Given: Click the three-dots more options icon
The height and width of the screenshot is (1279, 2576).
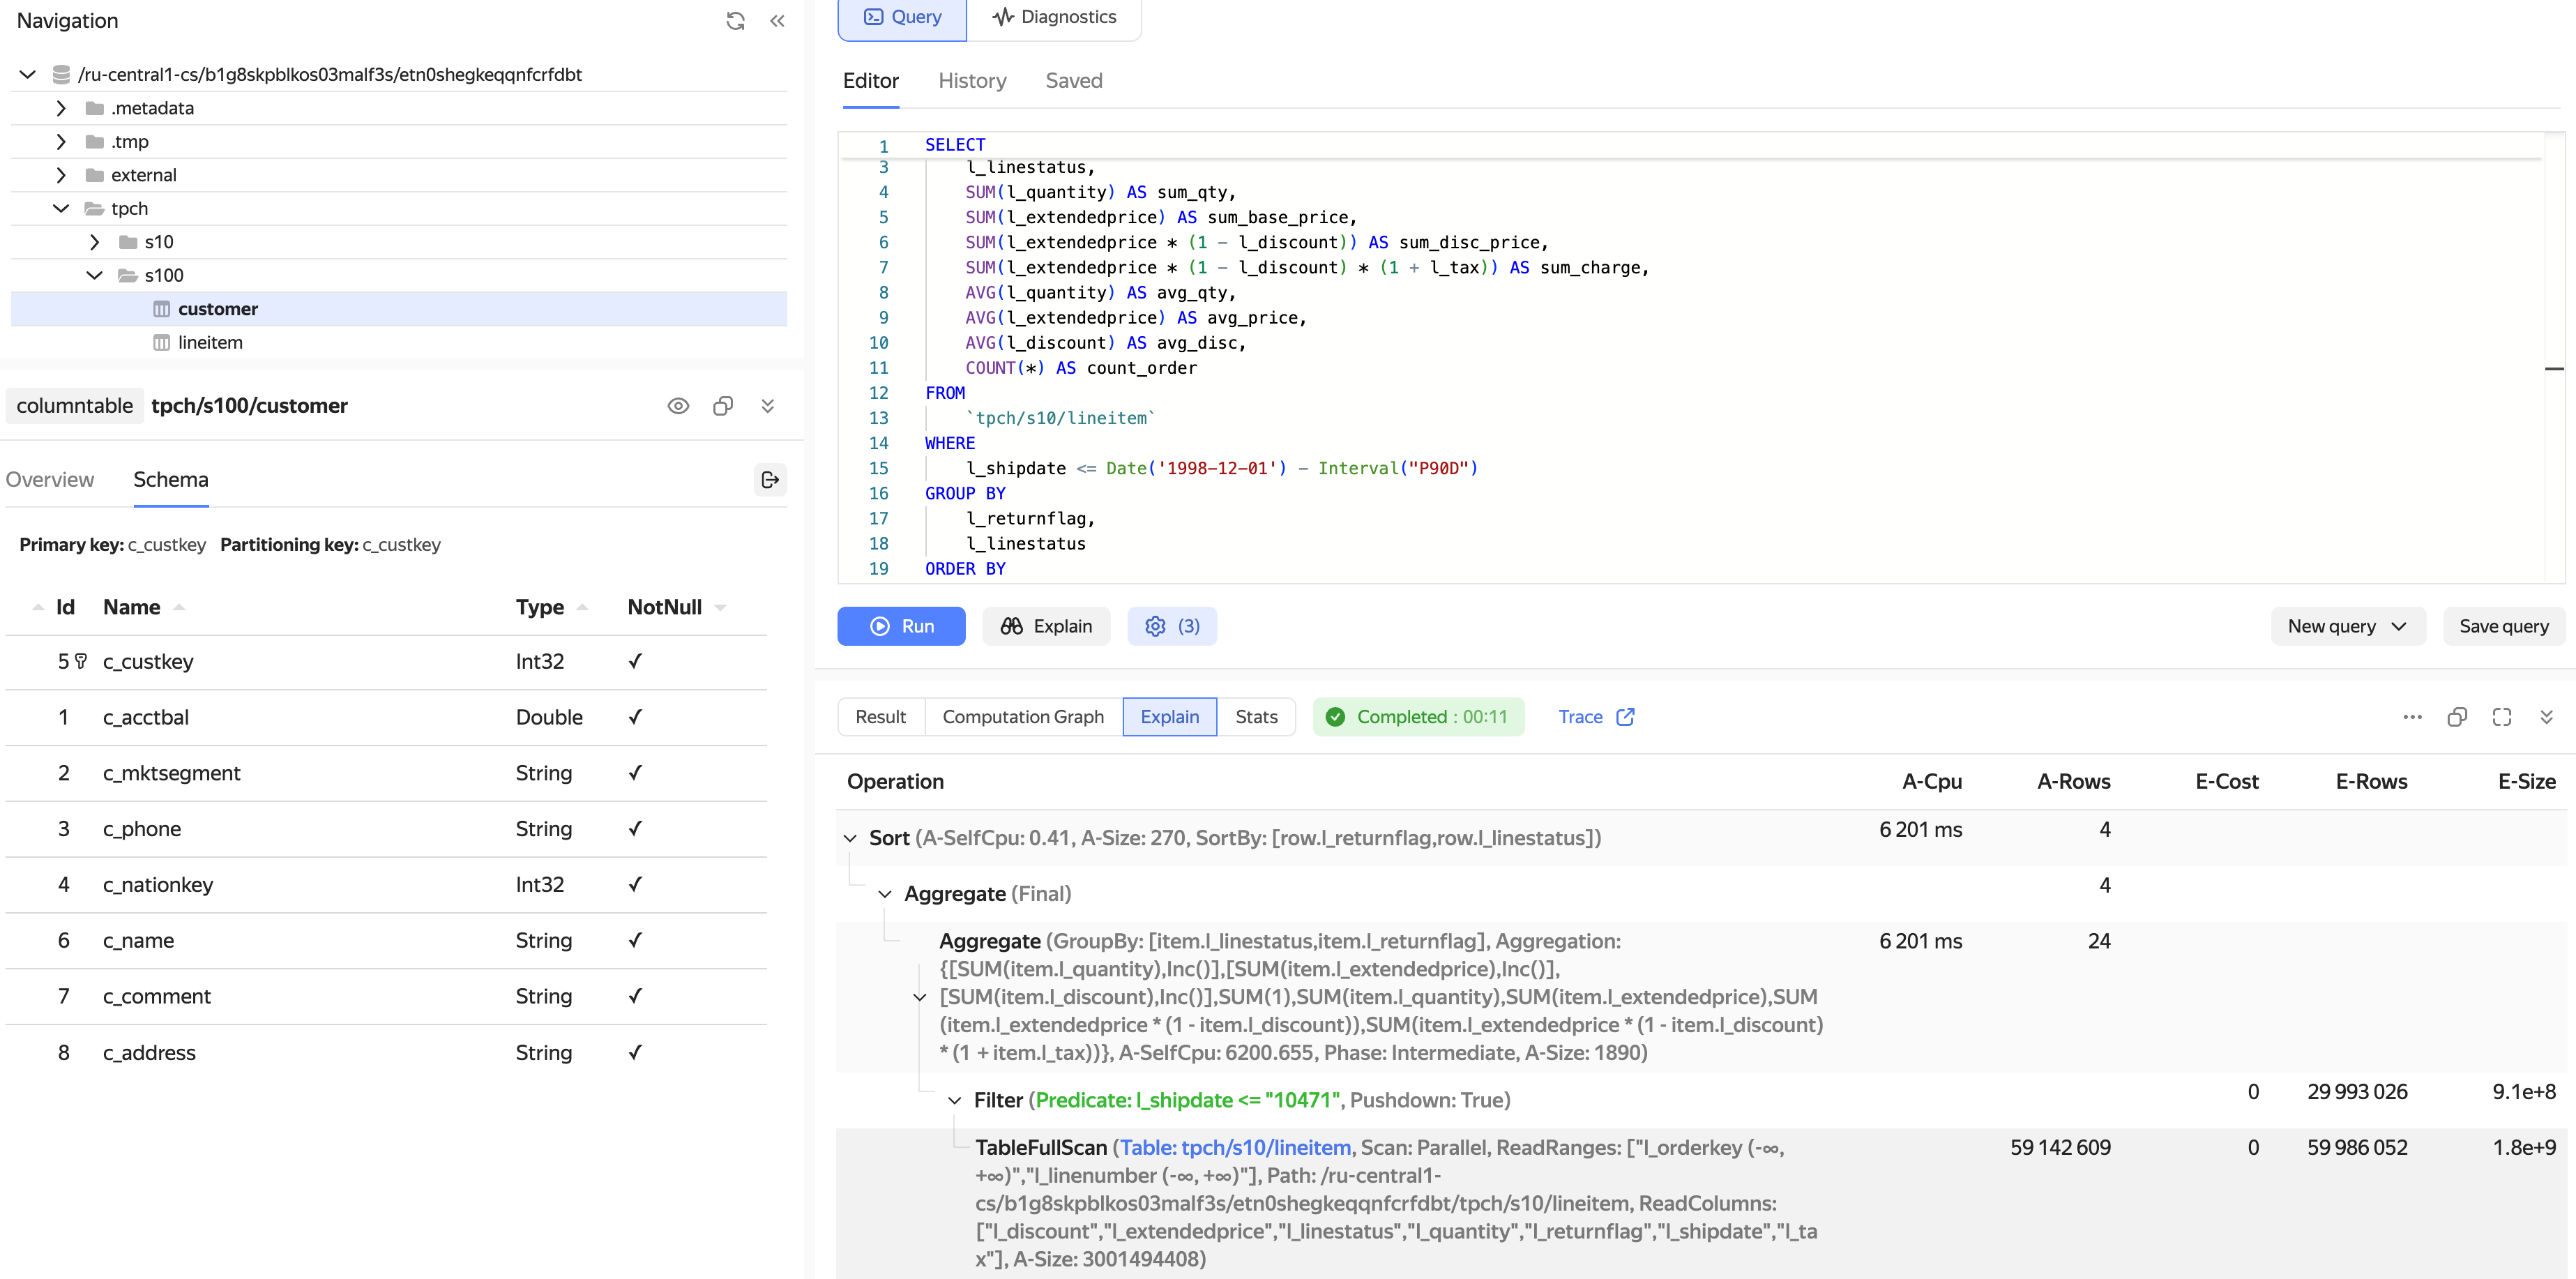Looking at the screenshot, I should coord(2412,717).
